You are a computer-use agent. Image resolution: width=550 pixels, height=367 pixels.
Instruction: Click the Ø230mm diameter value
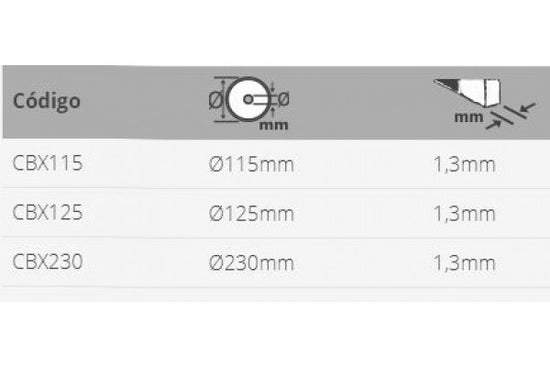point(251,263)
